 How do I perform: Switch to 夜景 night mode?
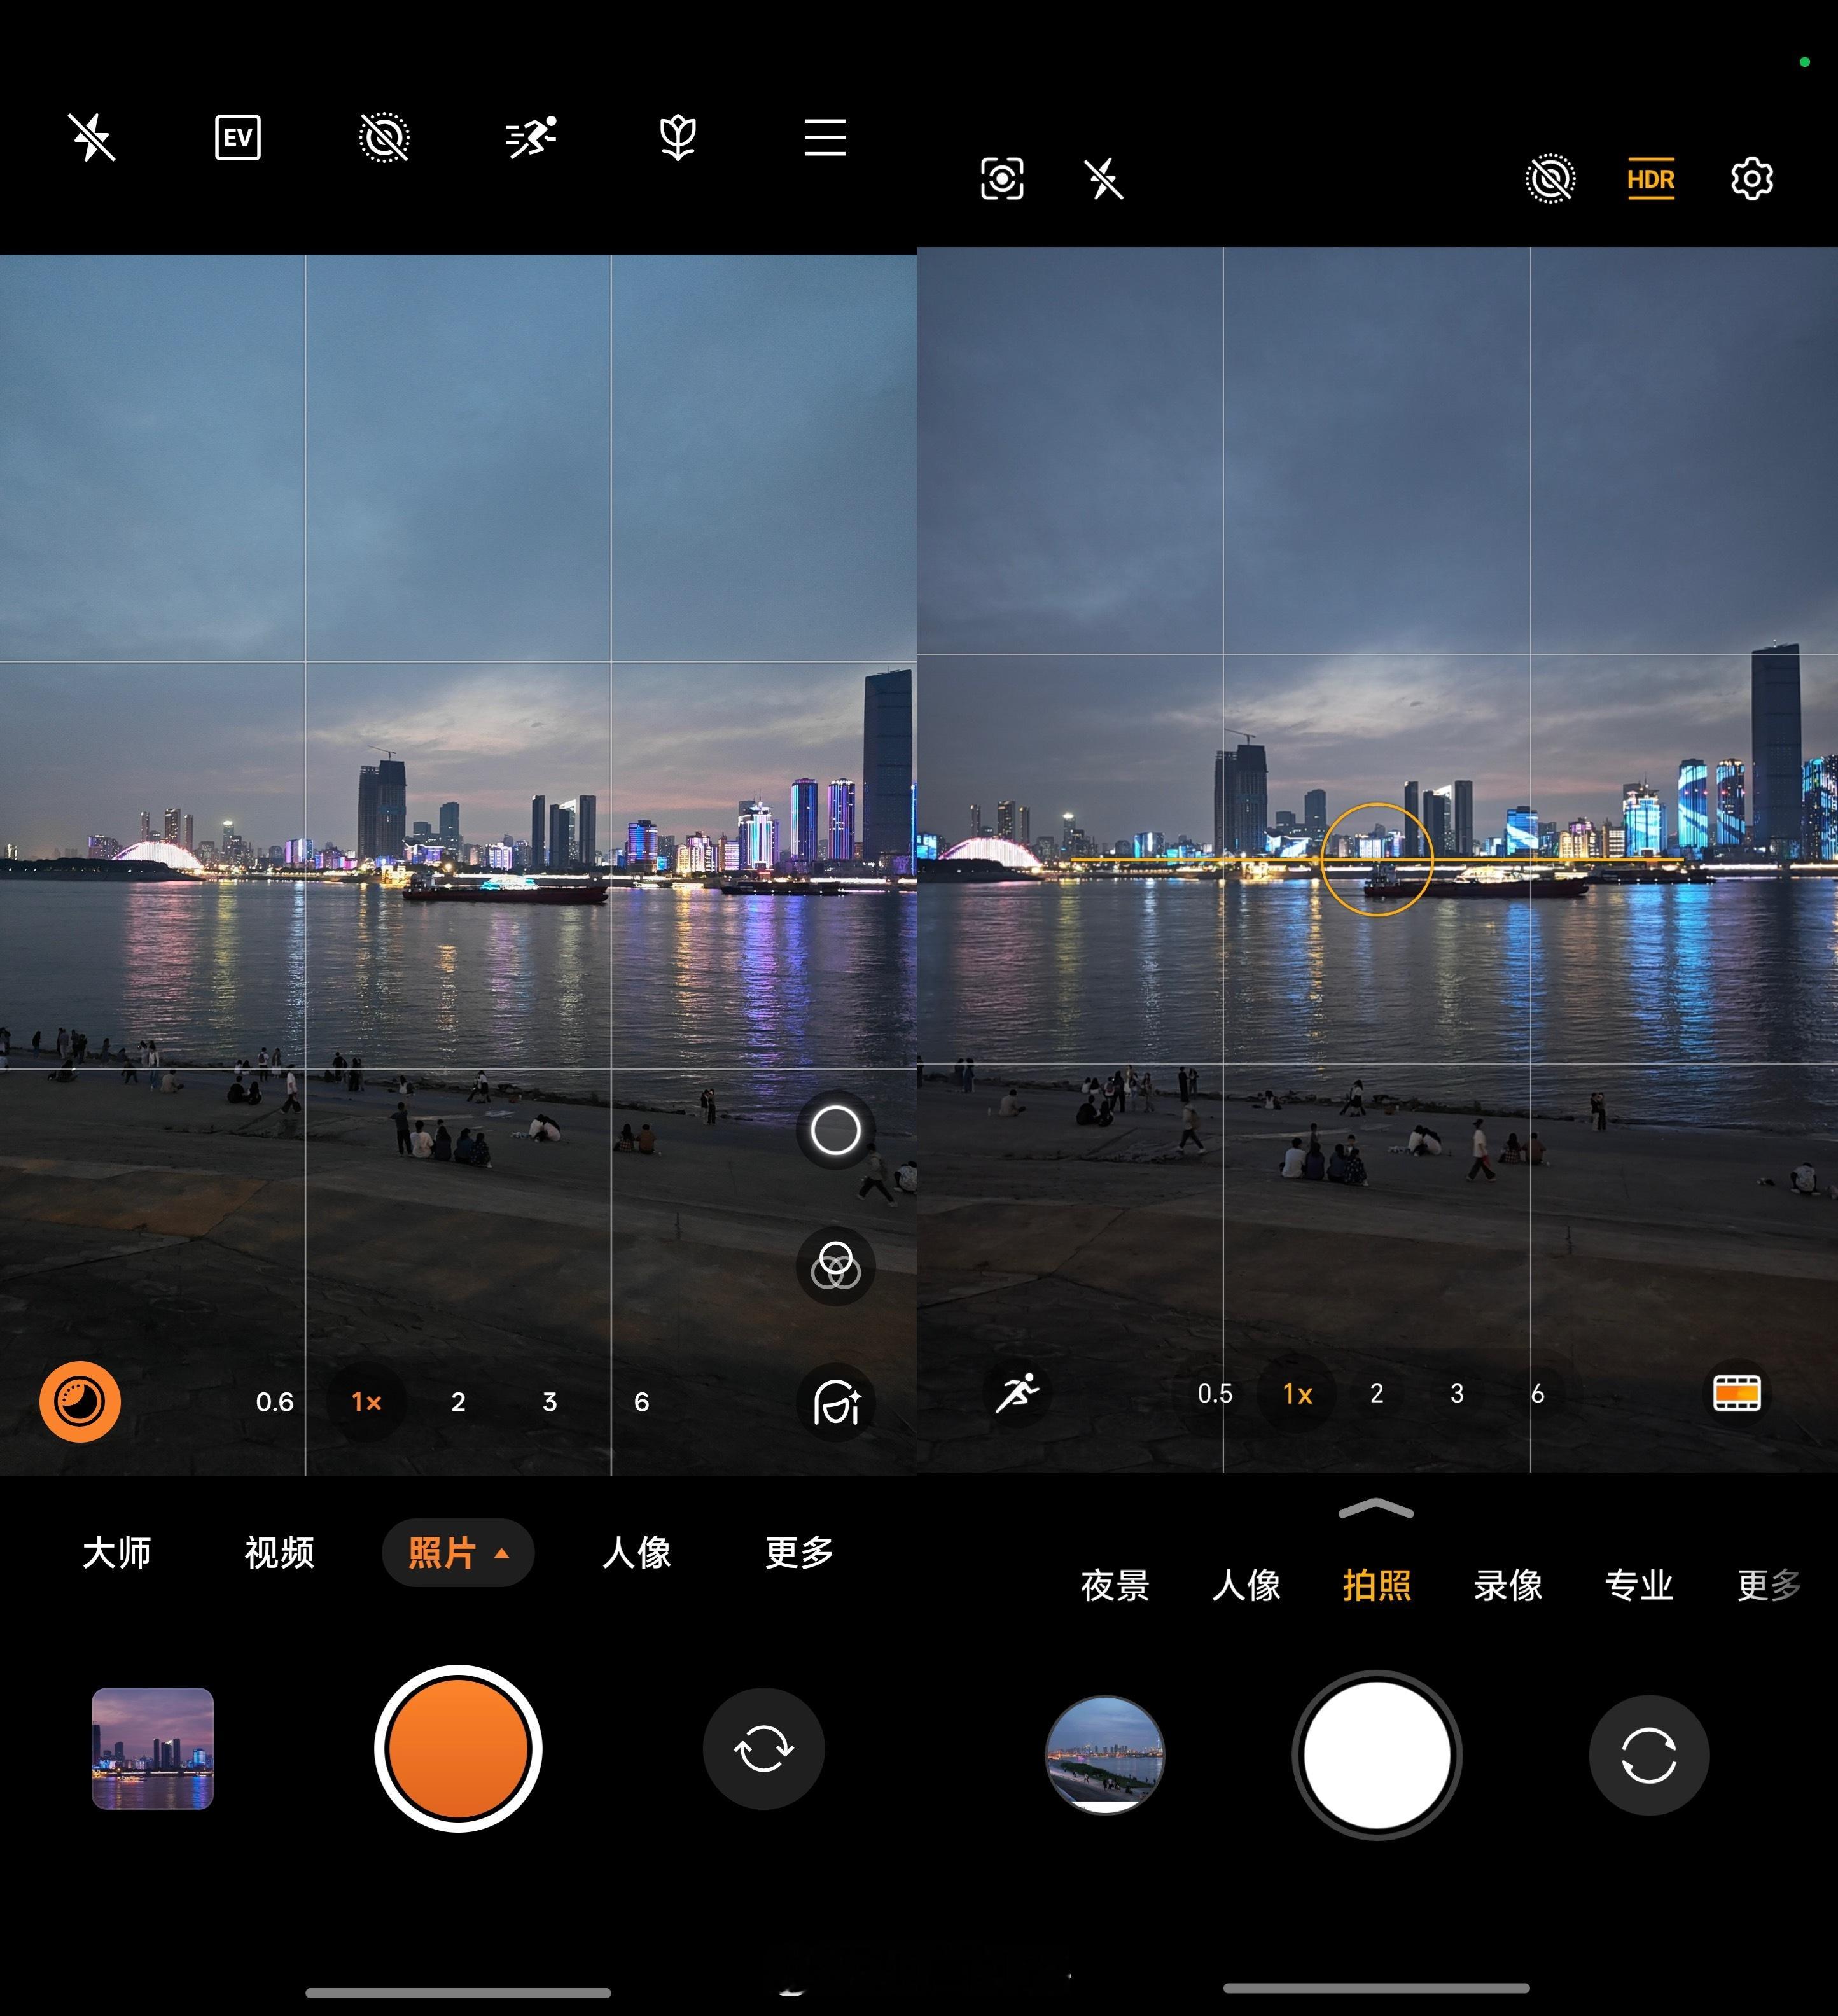1115,1586
